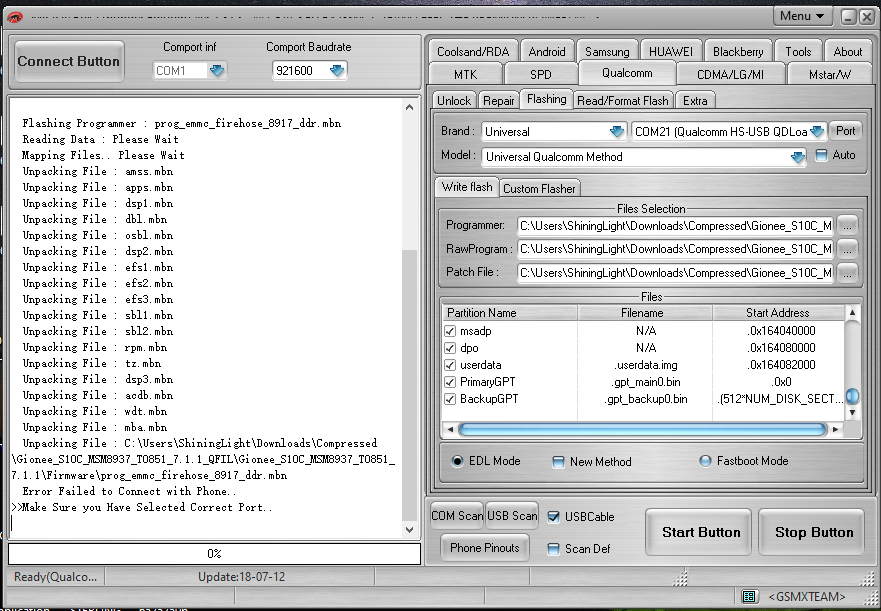Uncheck the PrimaryGPT partition
The width and height of the screenshot is (881, 611).
click(449, 382)
